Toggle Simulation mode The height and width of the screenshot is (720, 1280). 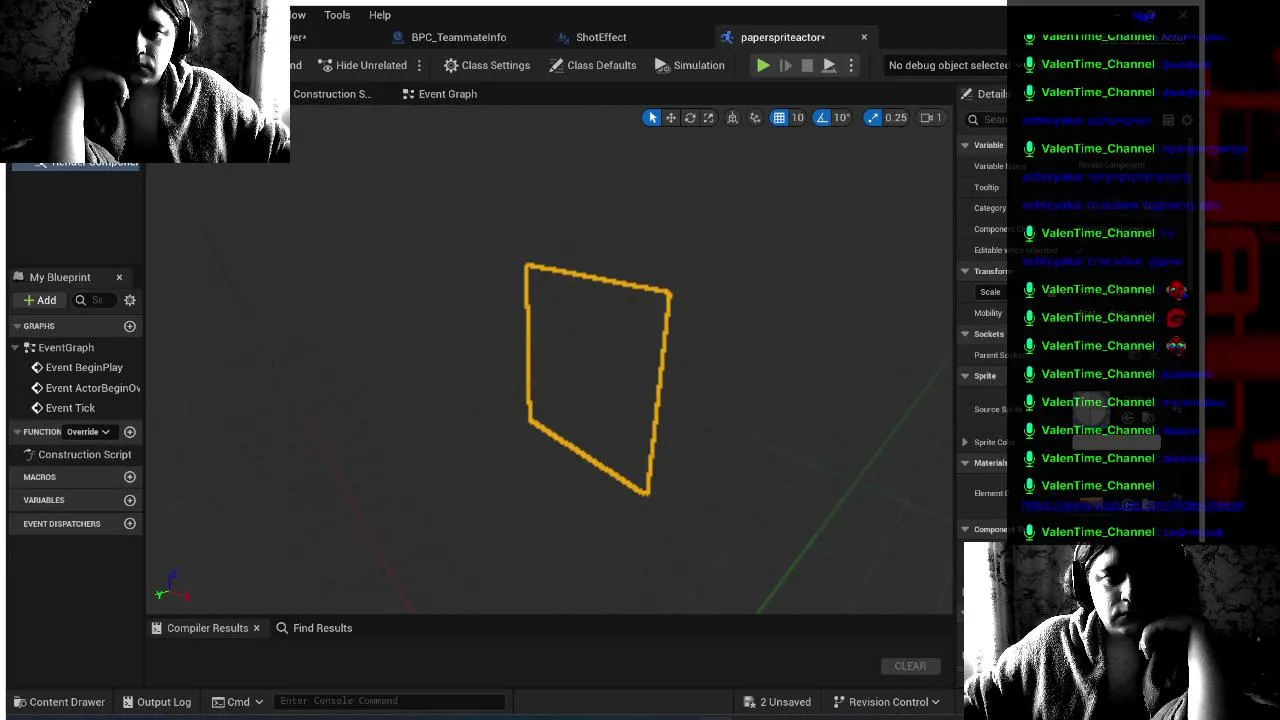pos(690,65)
